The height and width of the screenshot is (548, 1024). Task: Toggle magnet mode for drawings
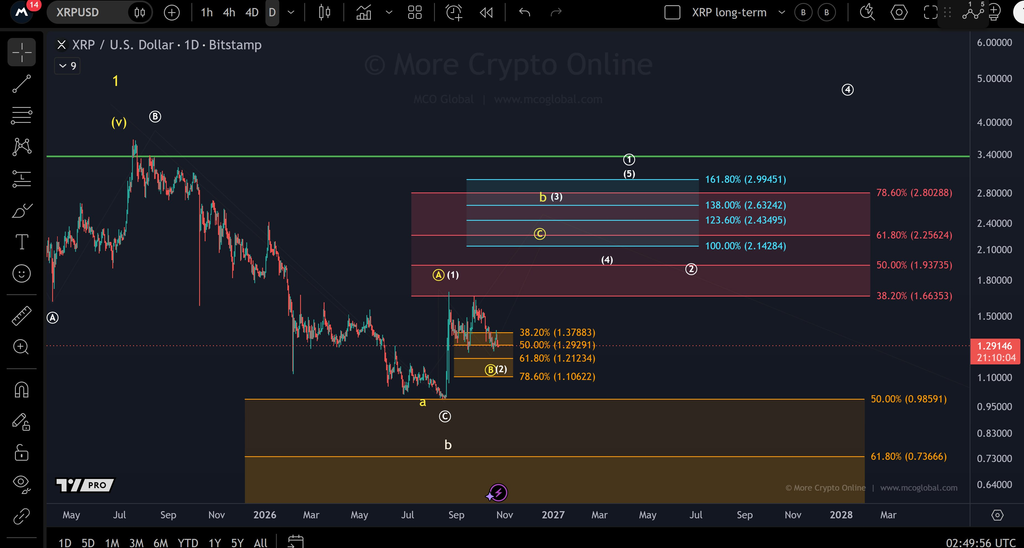click(22, 390)
